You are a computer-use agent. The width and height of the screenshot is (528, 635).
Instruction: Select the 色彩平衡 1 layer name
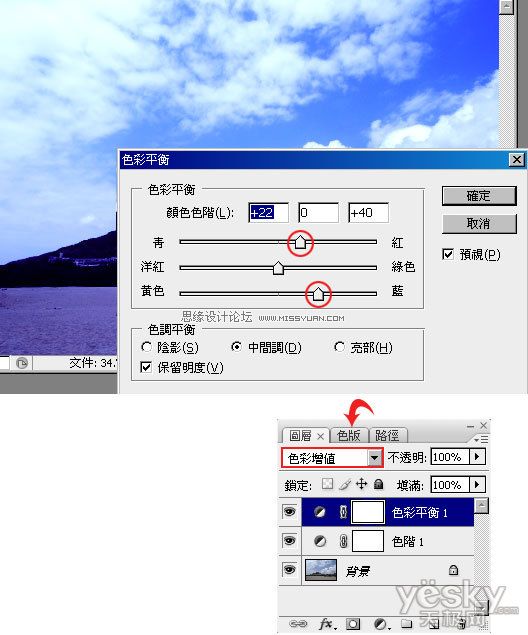419,513
